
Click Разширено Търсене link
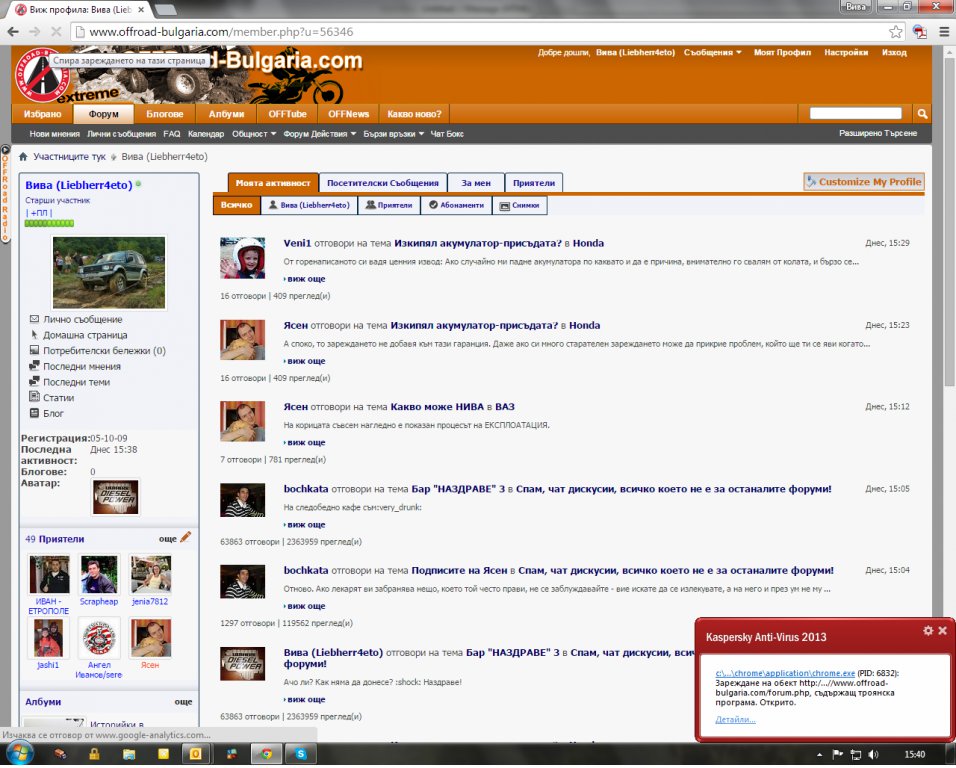tap(877, 133)
